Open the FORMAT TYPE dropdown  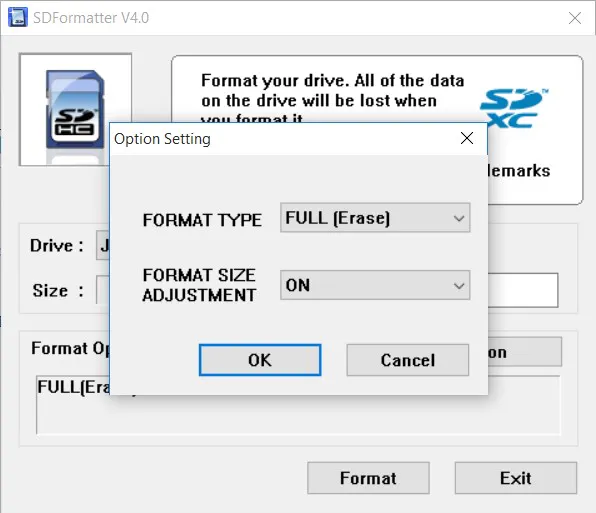(375, 218)
